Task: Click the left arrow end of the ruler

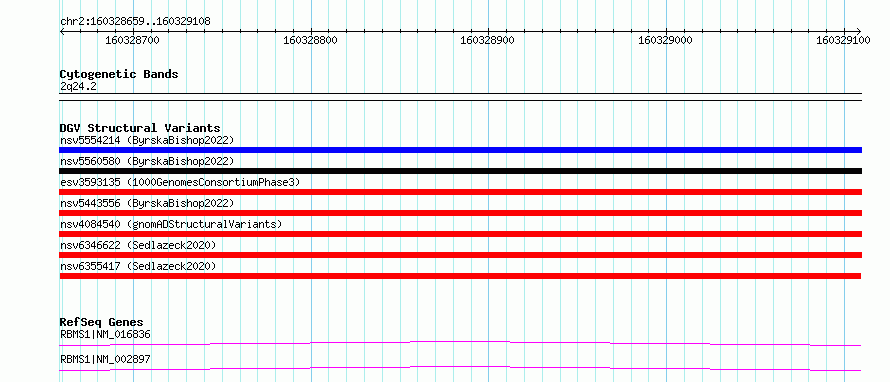Action: 62,31
